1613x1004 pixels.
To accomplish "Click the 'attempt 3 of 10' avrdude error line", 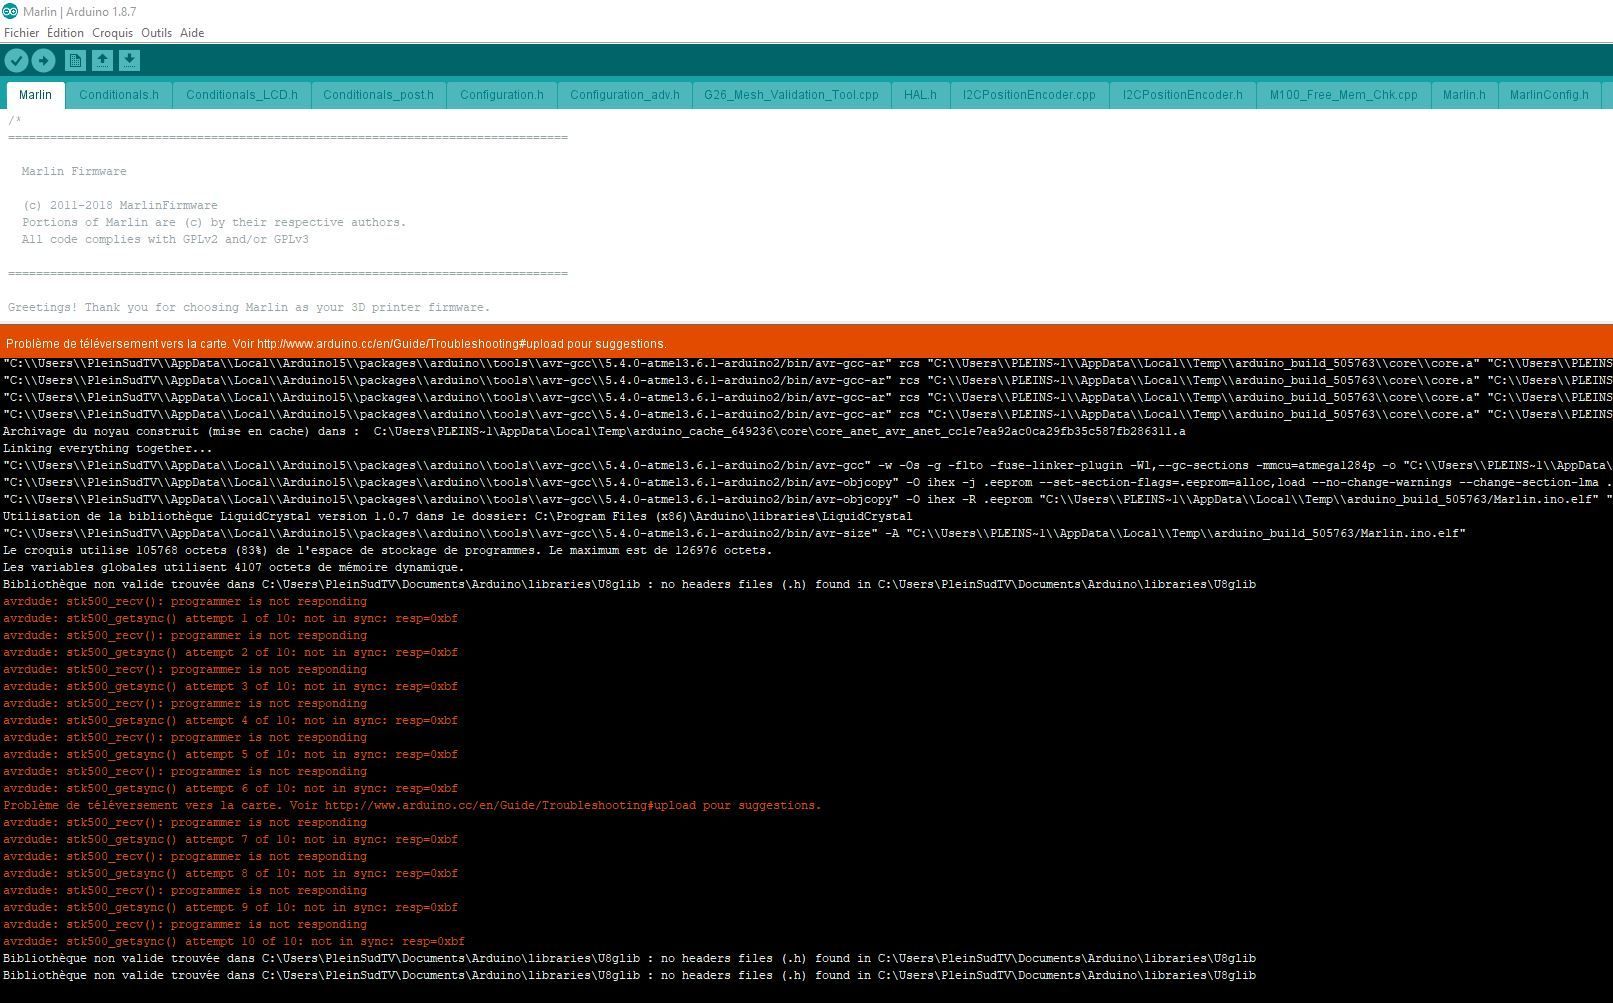I will [231, 687].
